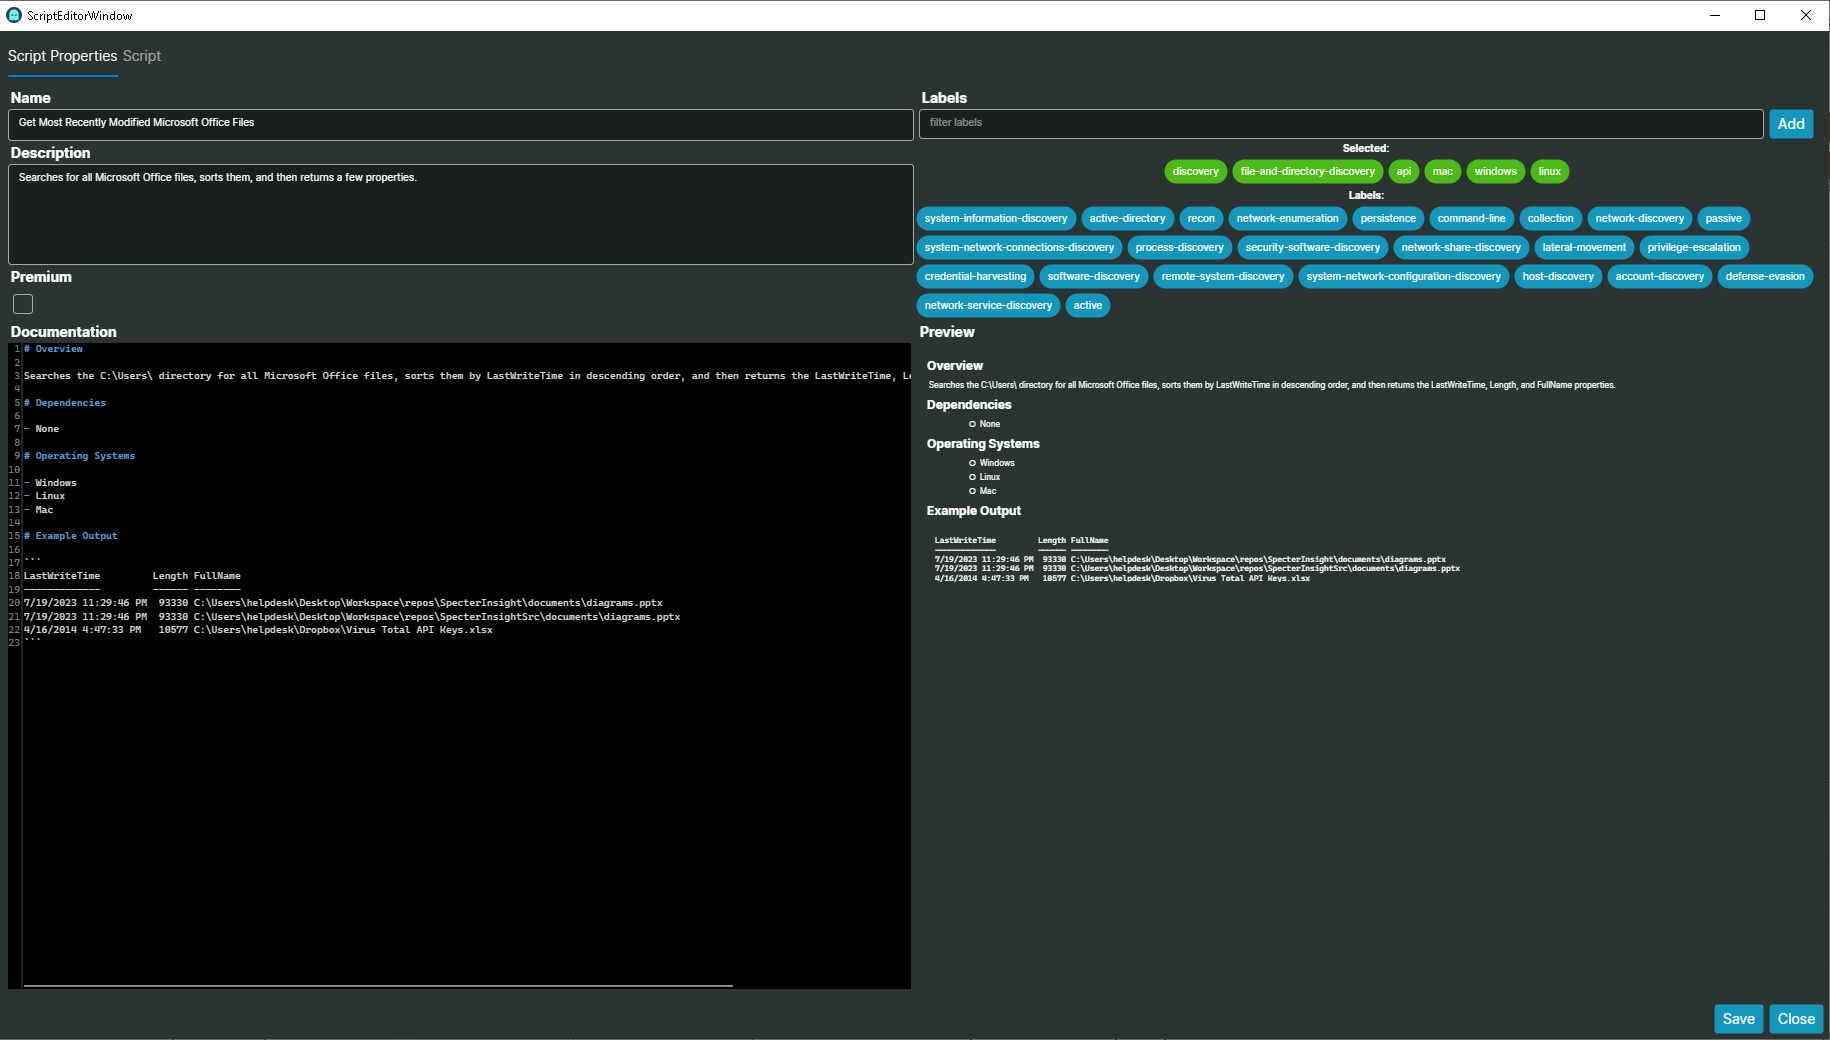
Task: Enable the Premium checkbox
Action: coord(22,304)
